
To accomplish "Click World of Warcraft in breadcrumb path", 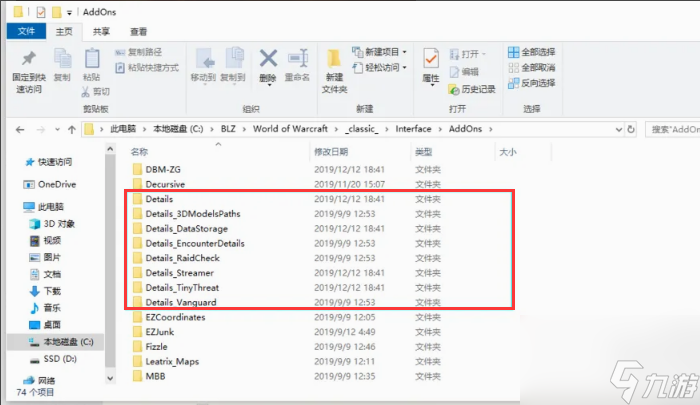I will (290, 129).
